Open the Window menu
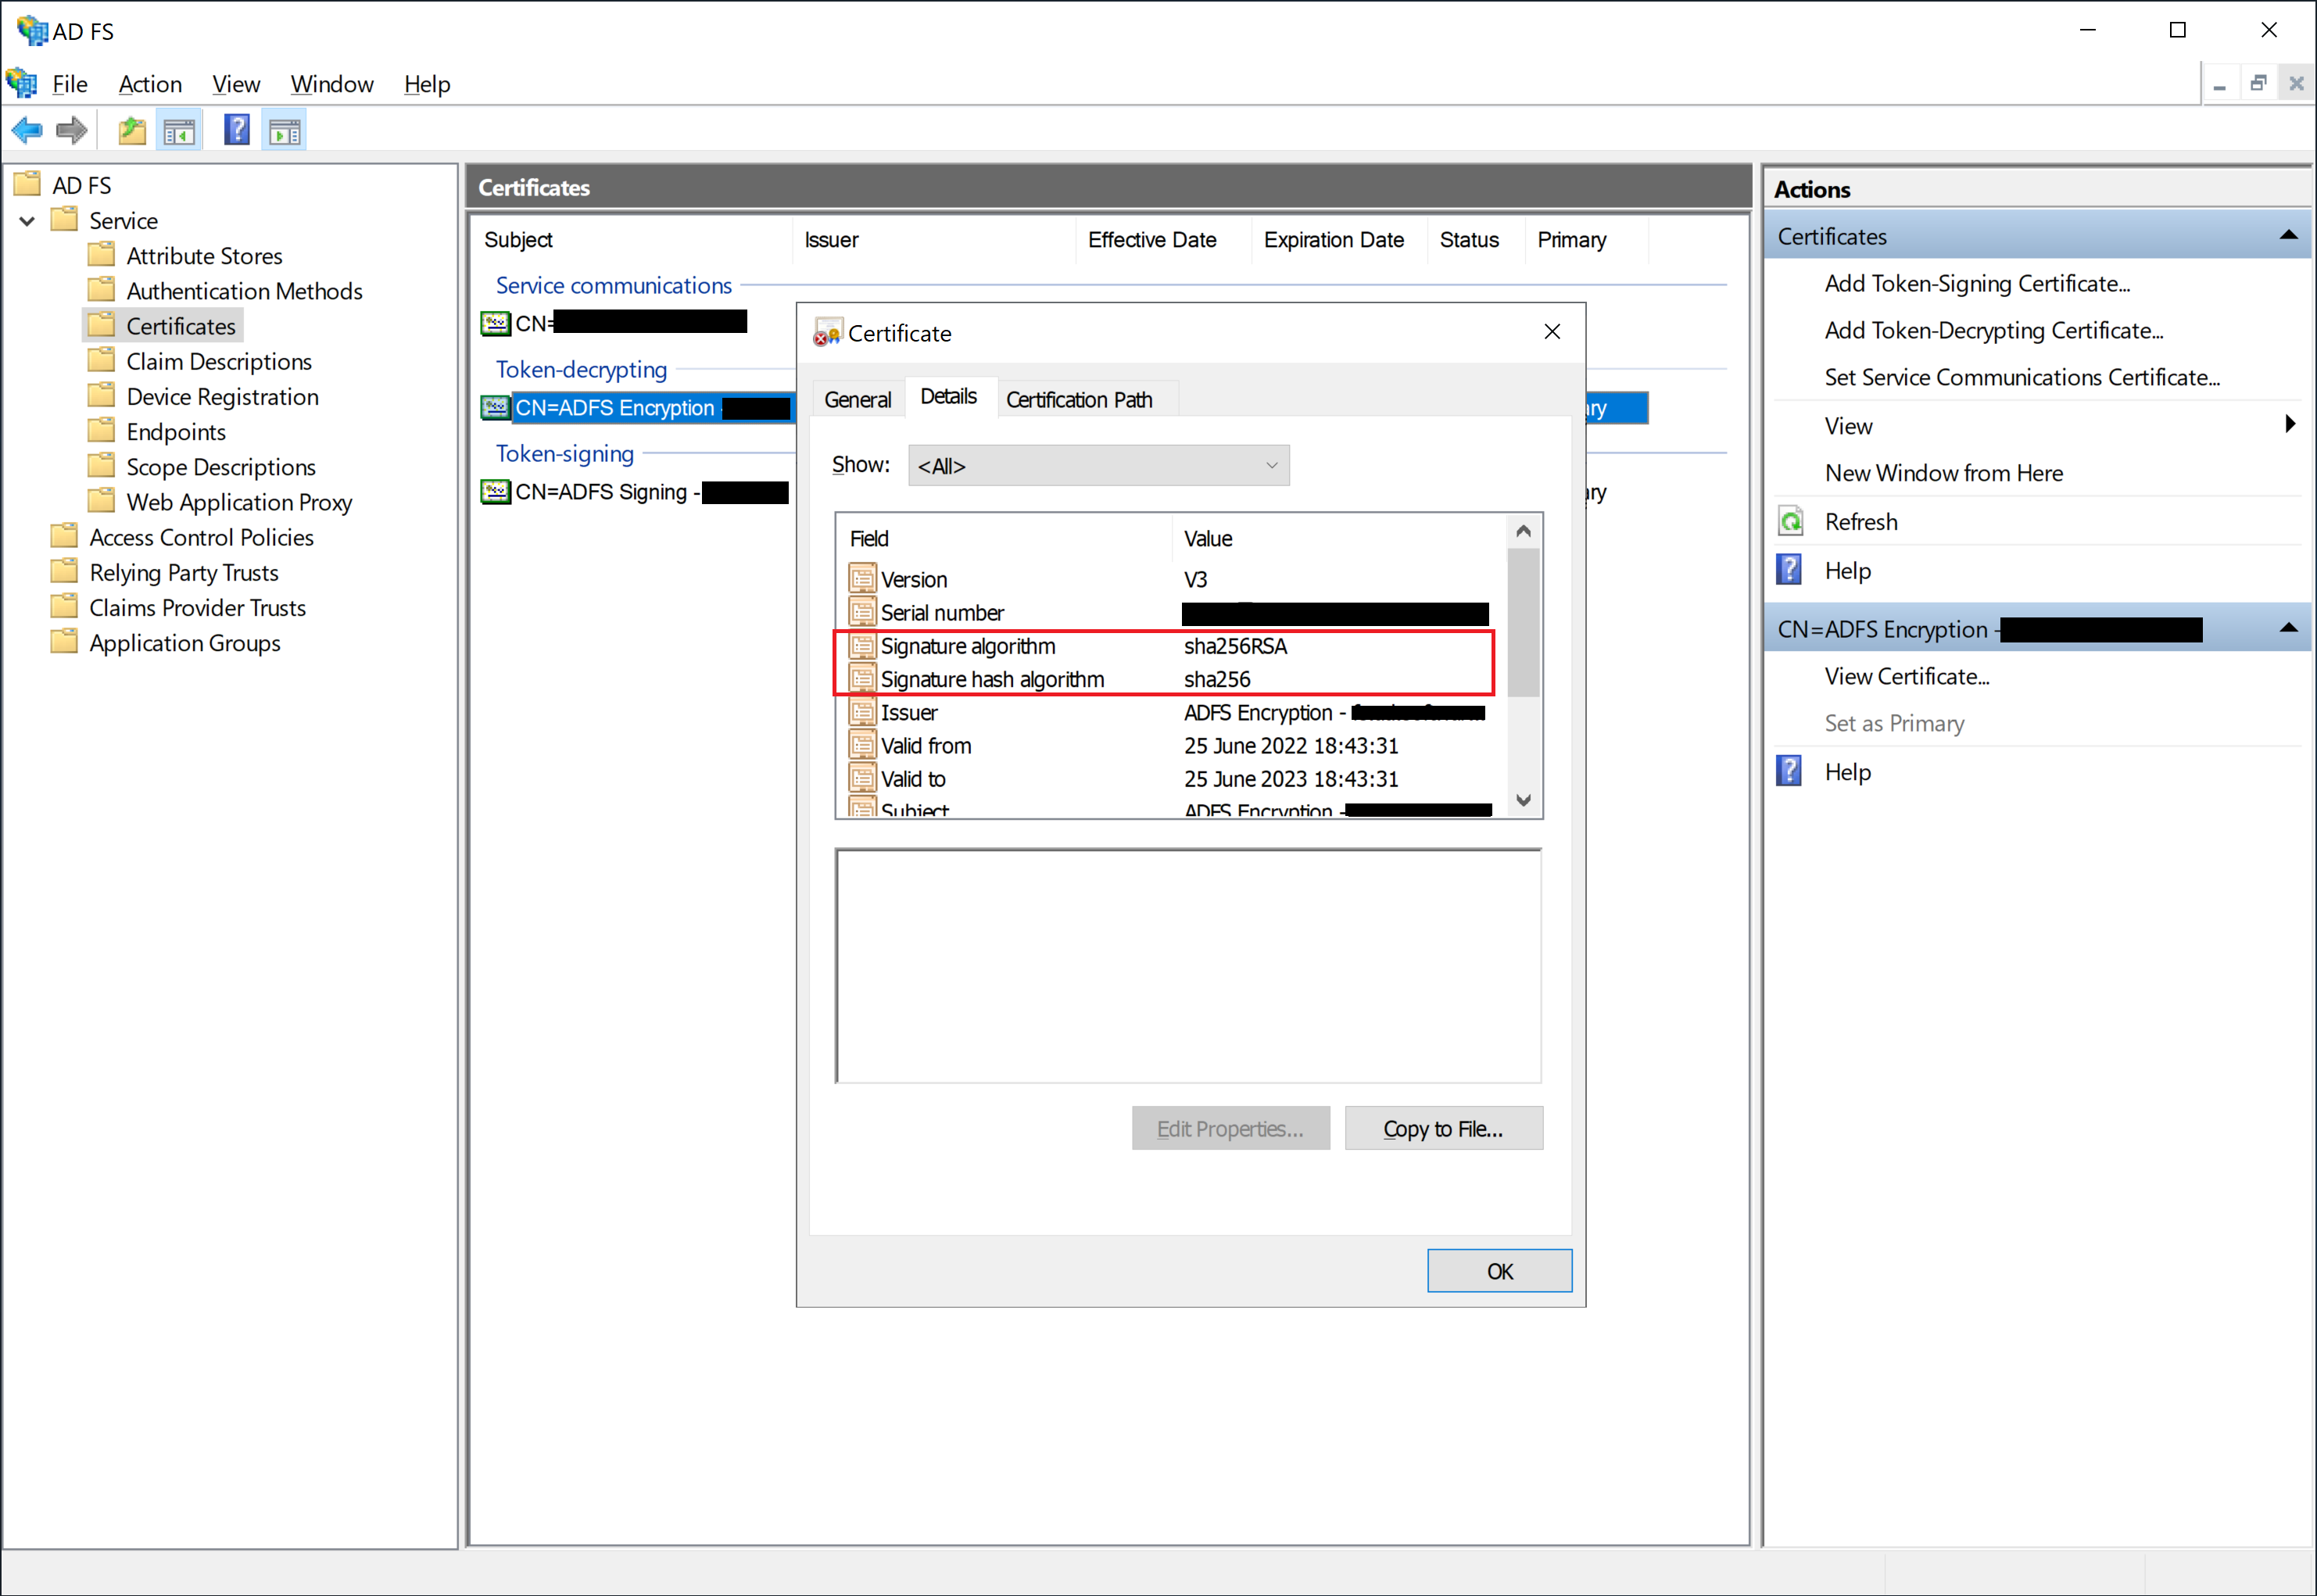 [x=332, y=84]
